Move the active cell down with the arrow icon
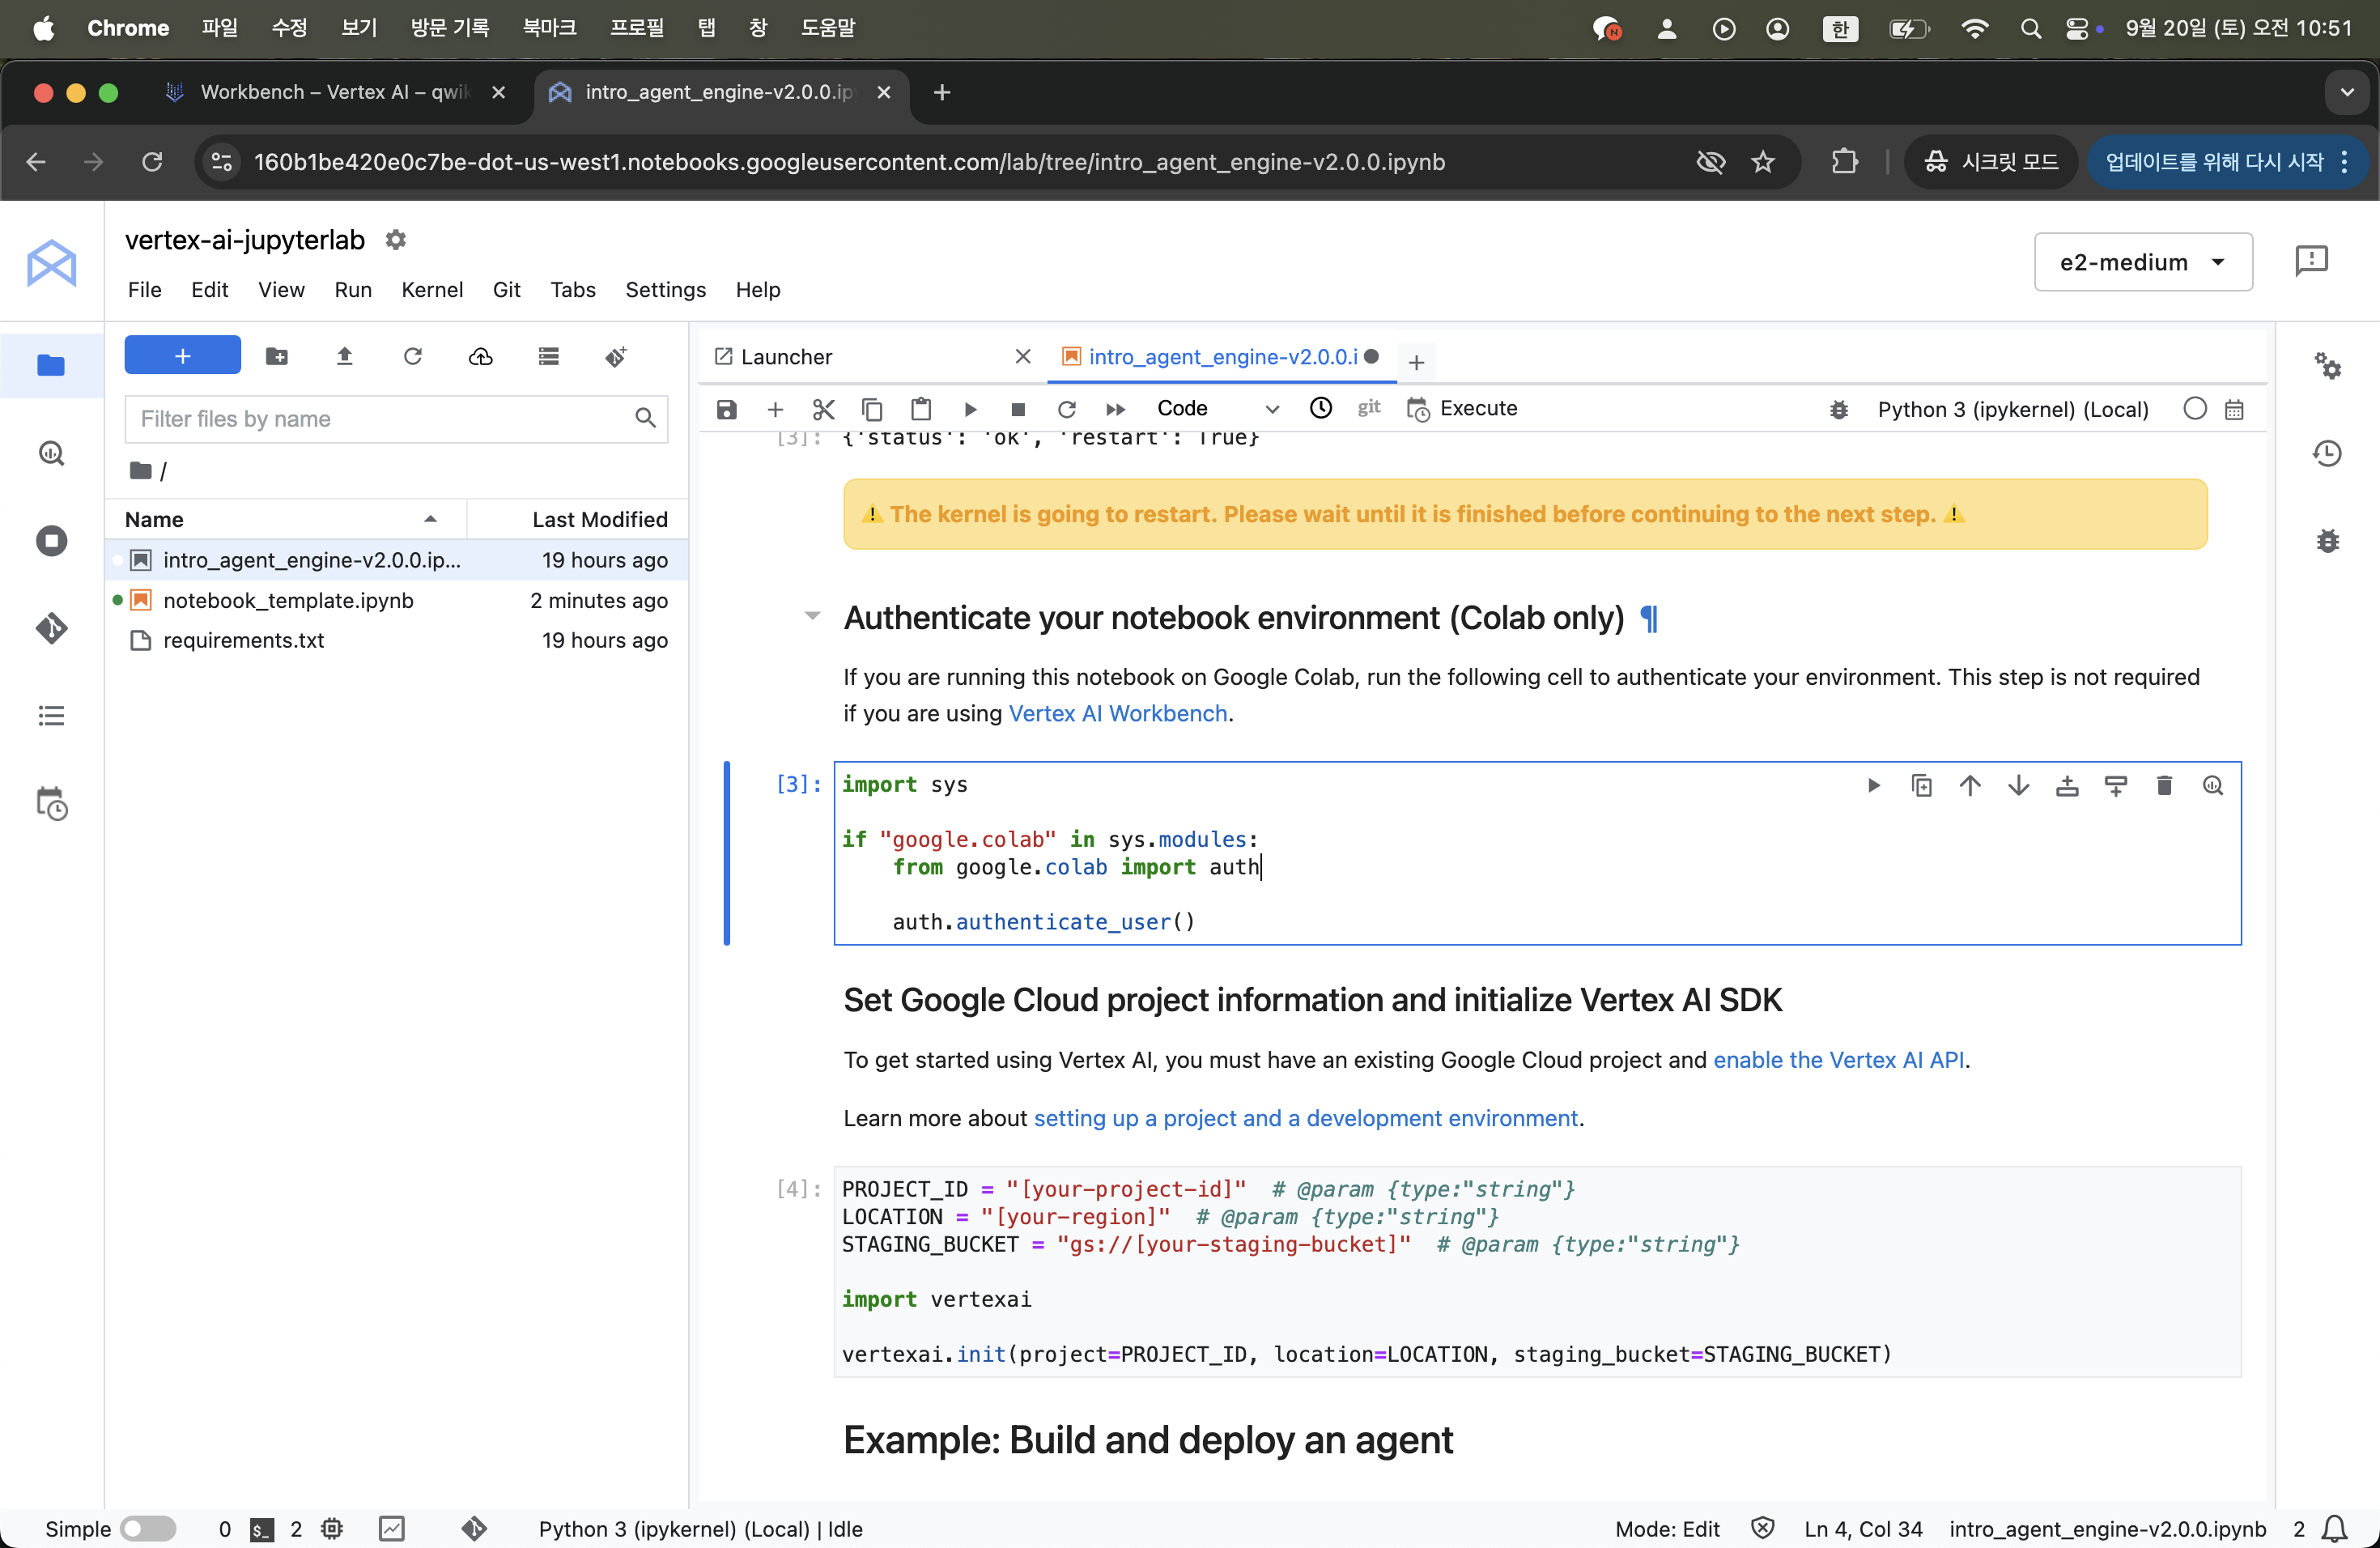The image size is (2380, 1548). (x=2018, y=786)
